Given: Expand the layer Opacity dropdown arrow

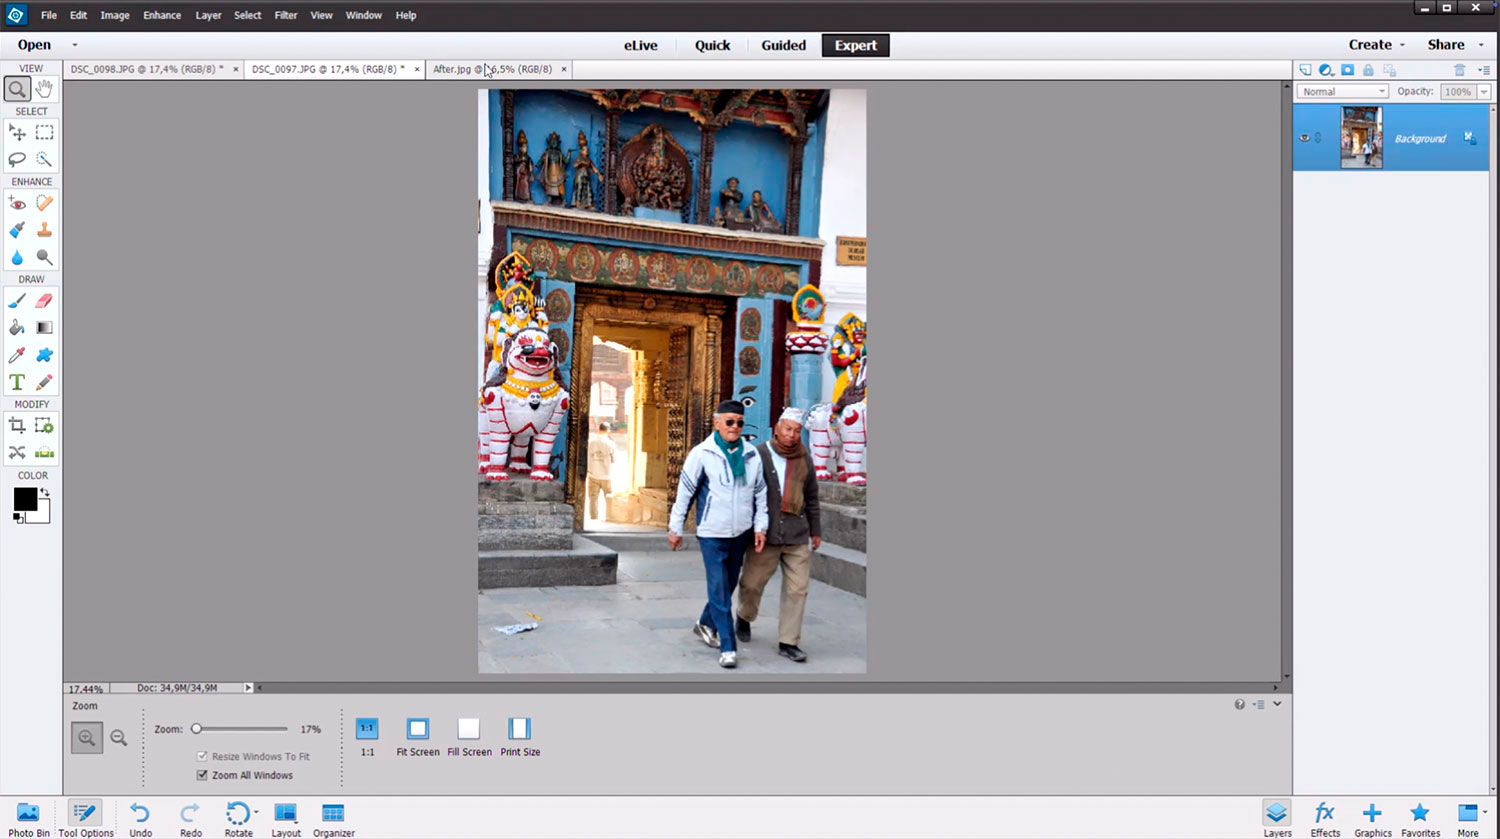Looking at the screenshot, I should pyautogui.click(x=1484, y=91).
